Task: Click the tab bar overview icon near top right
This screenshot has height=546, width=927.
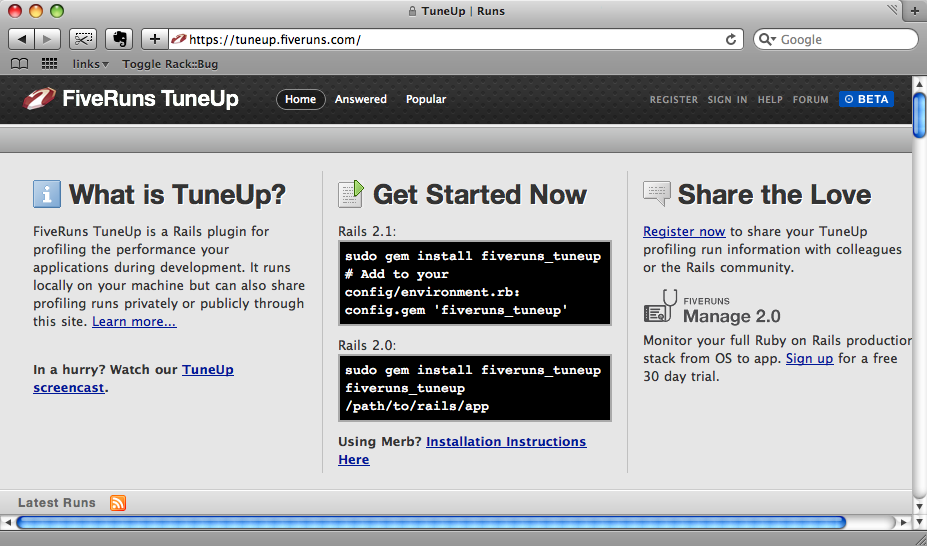Action: [892, 9]
